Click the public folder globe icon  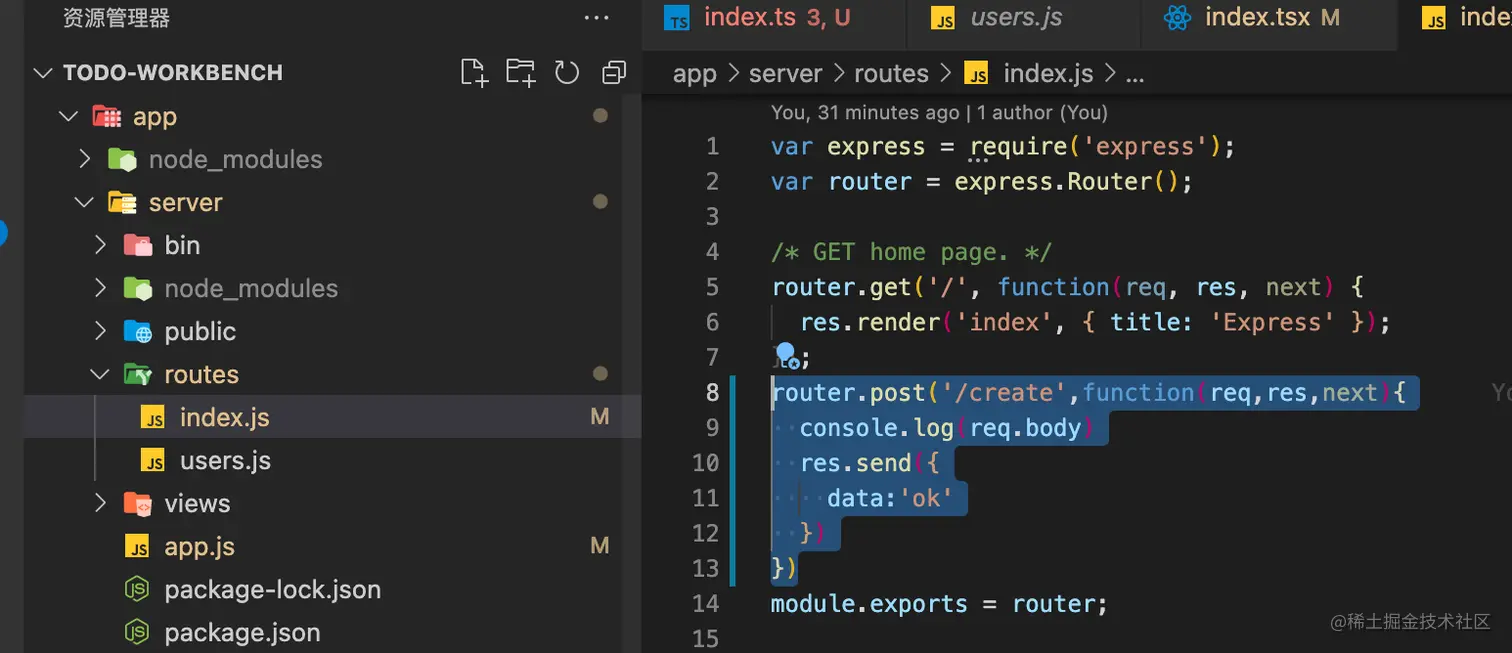(x=137, y=331)
